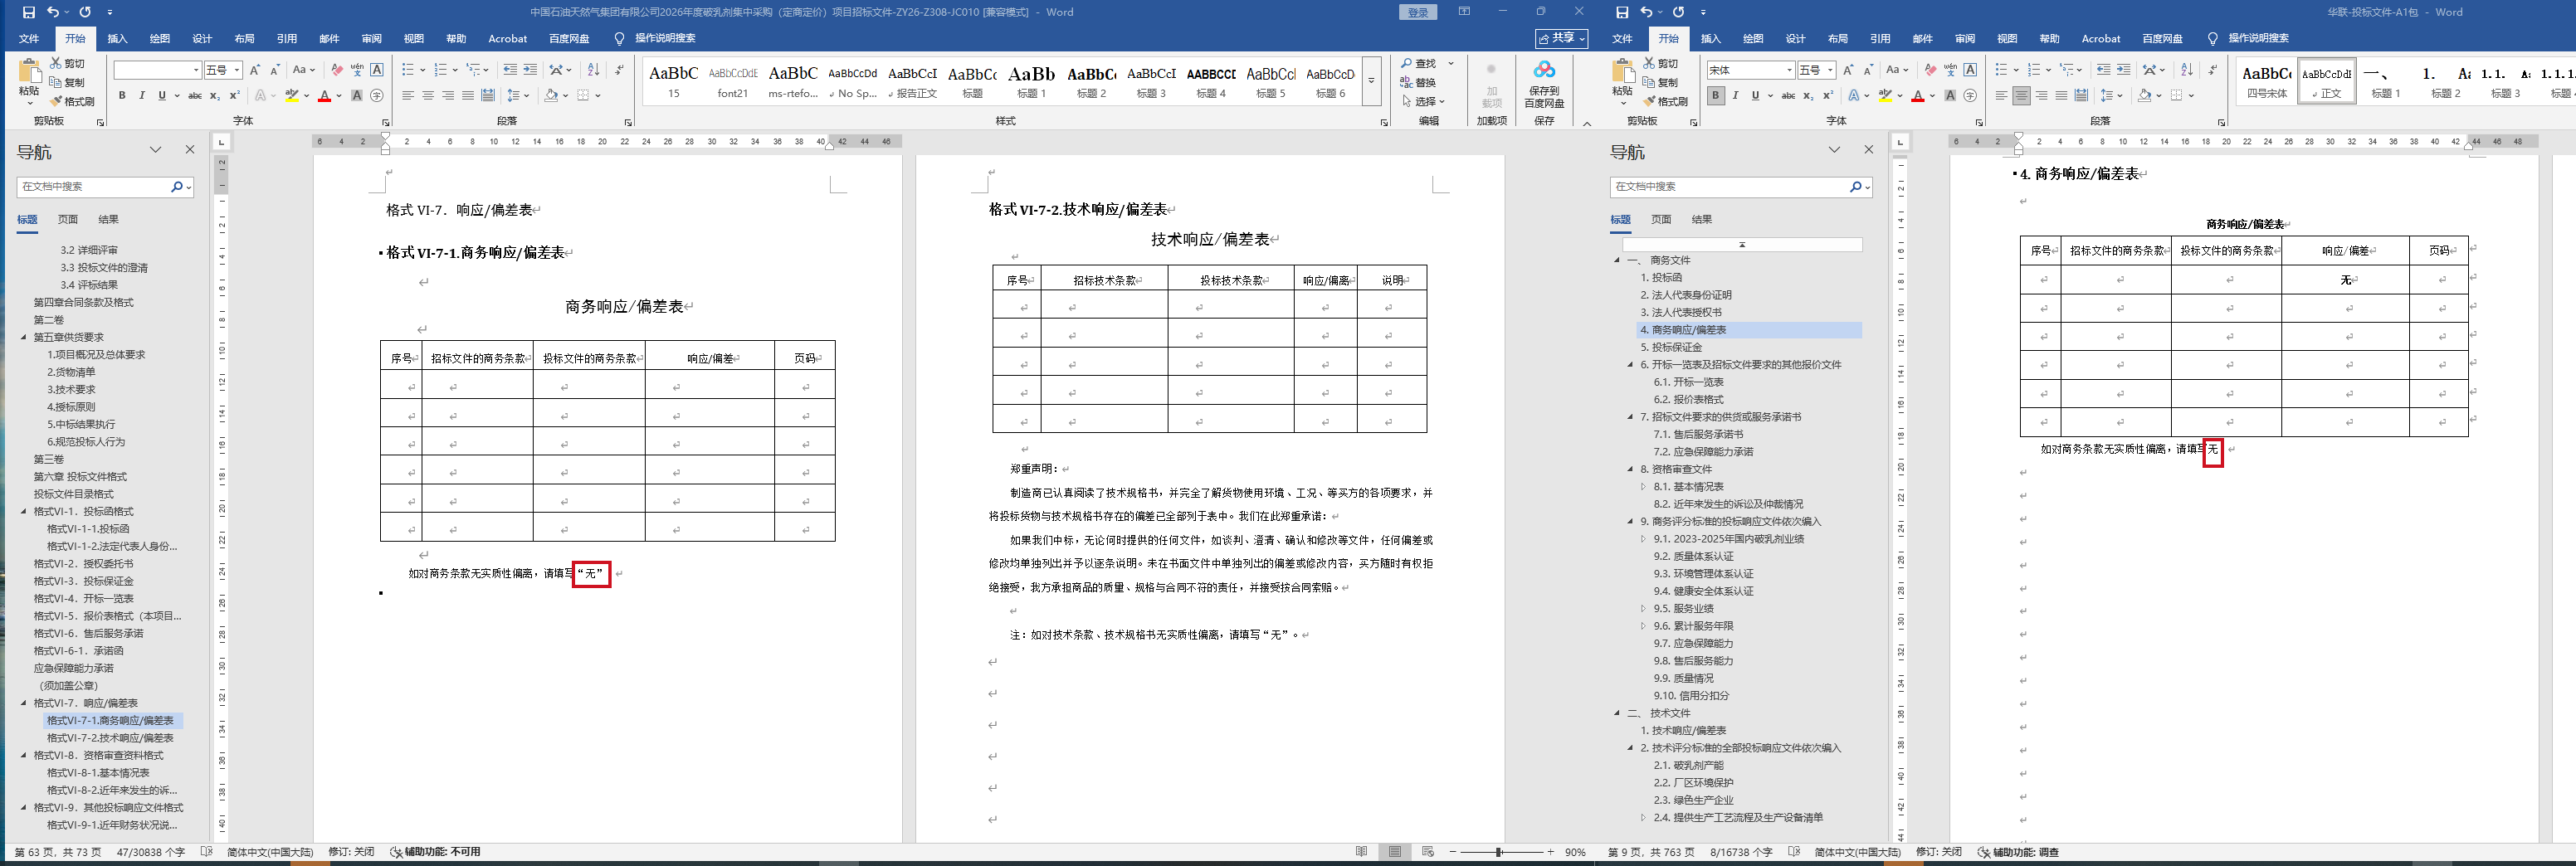
Task: Apply distributed alignment in the right window
Action: (x=2081, y=96)
